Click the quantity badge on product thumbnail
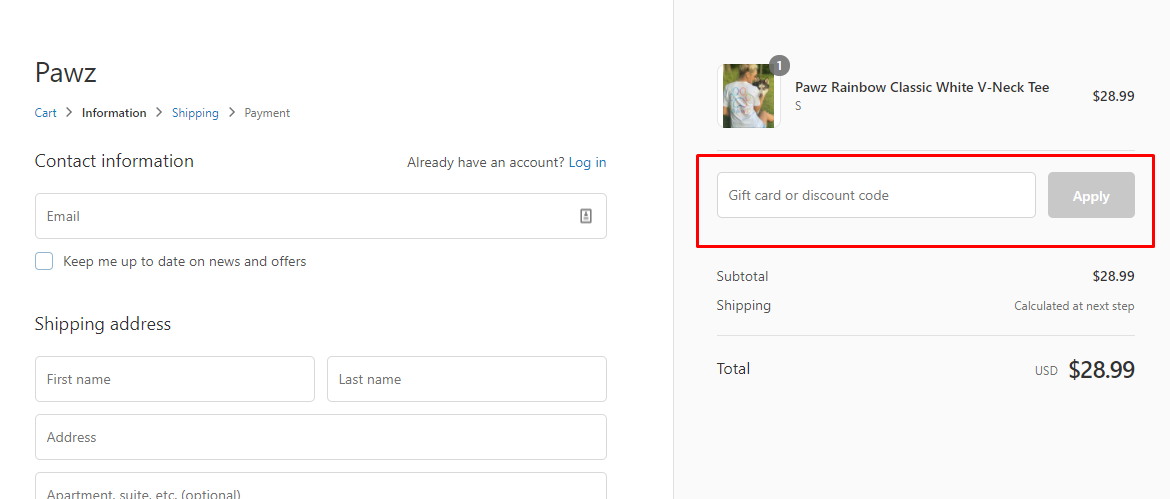Image resolution: width=1170 pixels, height=499 pixels. point(779,66)
